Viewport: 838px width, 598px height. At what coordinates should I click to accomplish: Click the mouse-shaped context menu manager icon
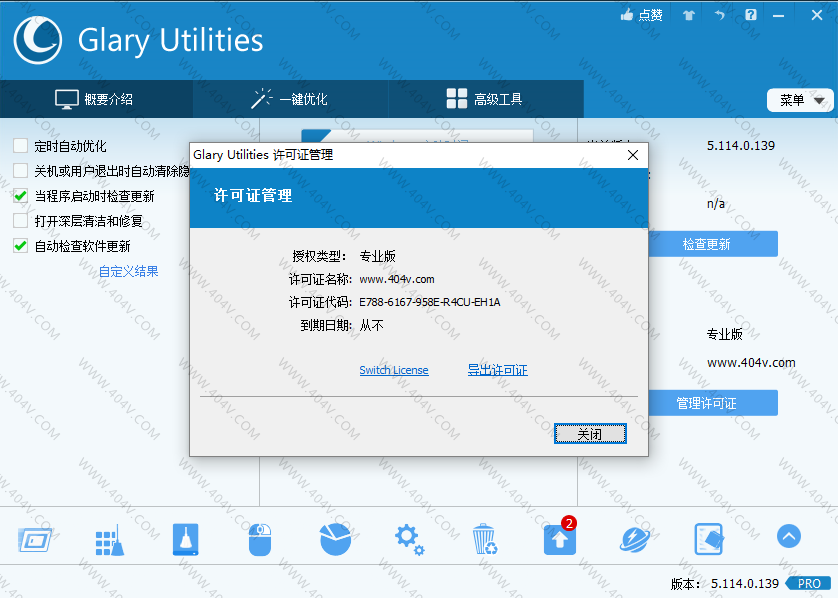260,539
